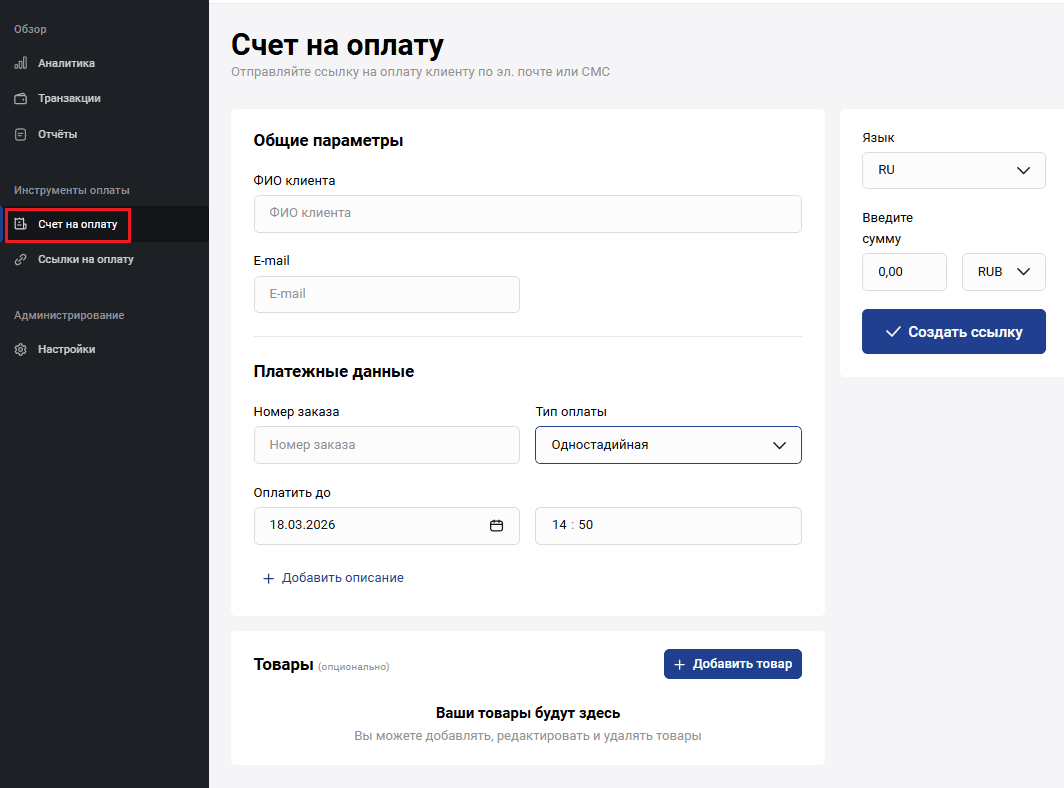The image size is (1064, 788).
Task: Go to Ссылки на оплату menu item
Action: [85, 260]
